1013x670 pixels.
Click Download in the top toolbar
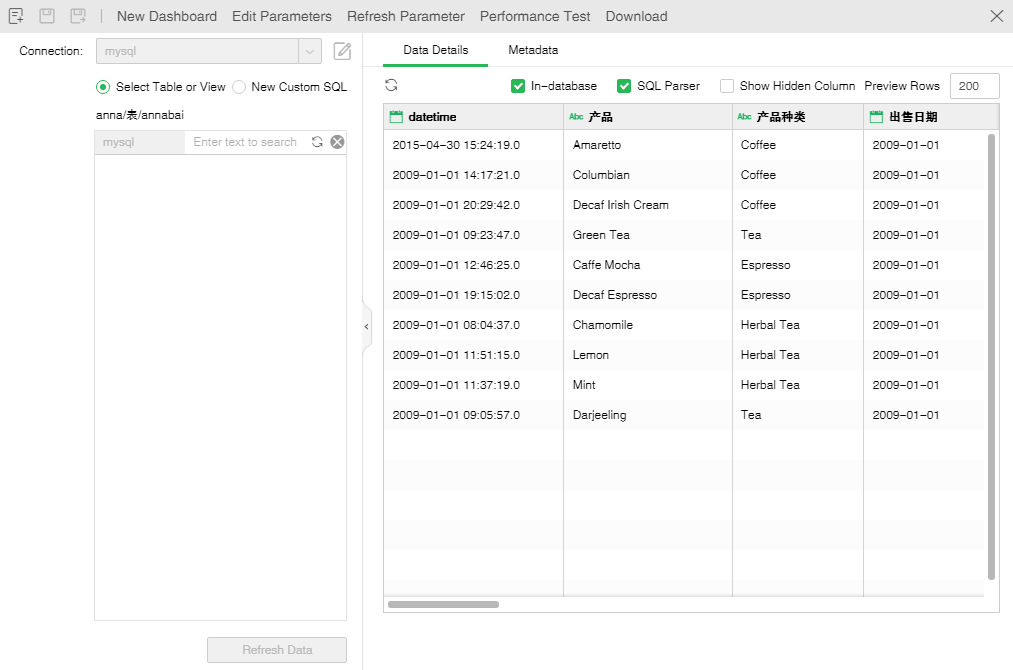point(636,16)
